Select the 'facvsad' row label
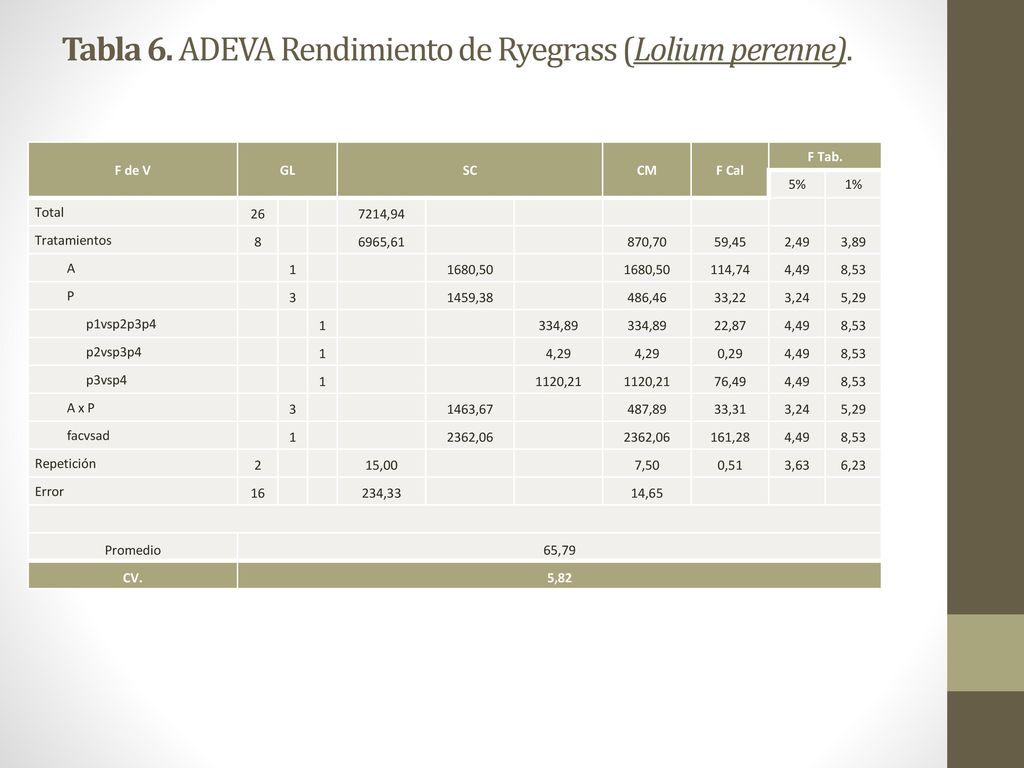The height and width of the screenshot is (768, 1024). coord(88,436)
